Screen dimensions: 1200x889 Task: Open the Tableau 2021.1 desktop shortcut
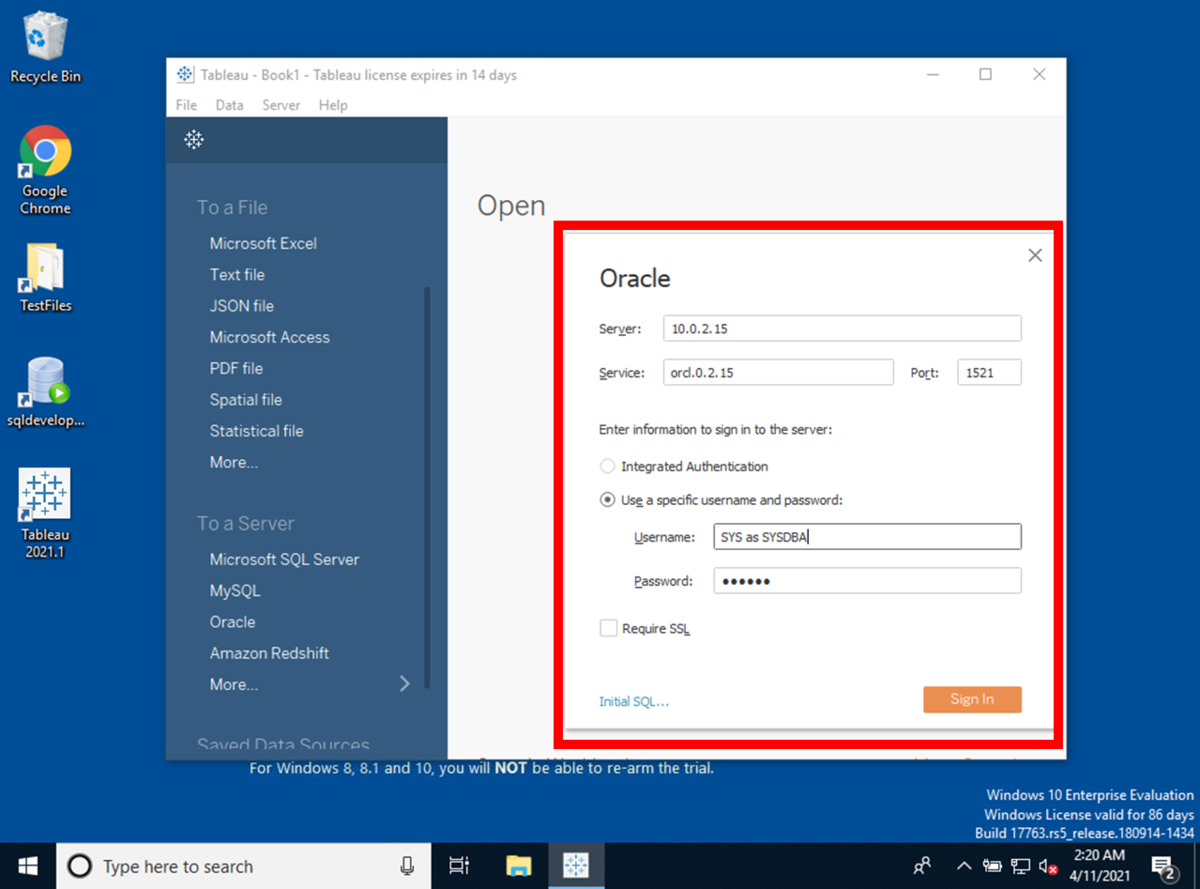tap(45, 514)
